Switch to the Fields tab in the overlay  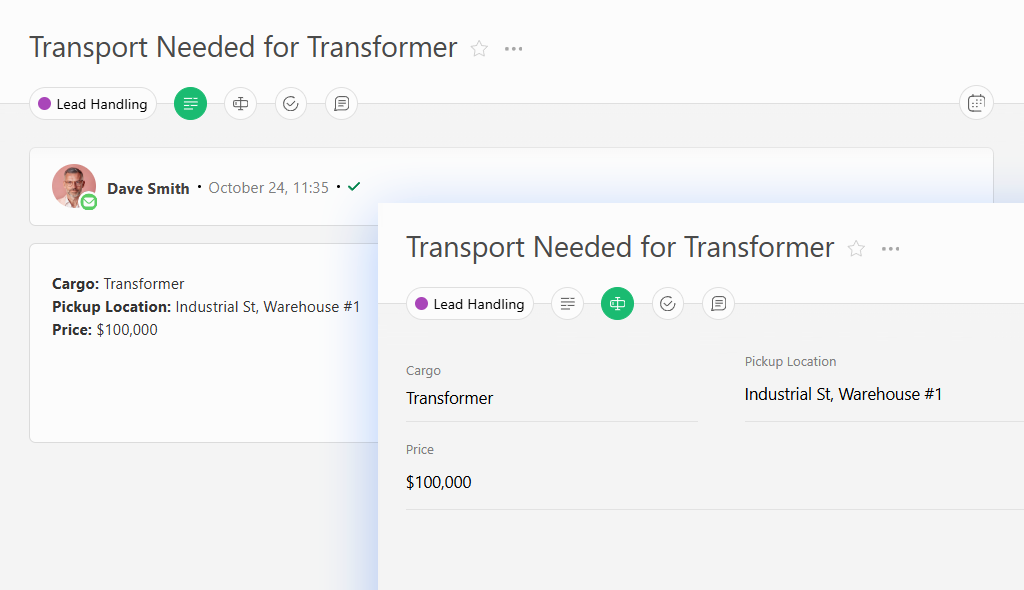(617, 303)
